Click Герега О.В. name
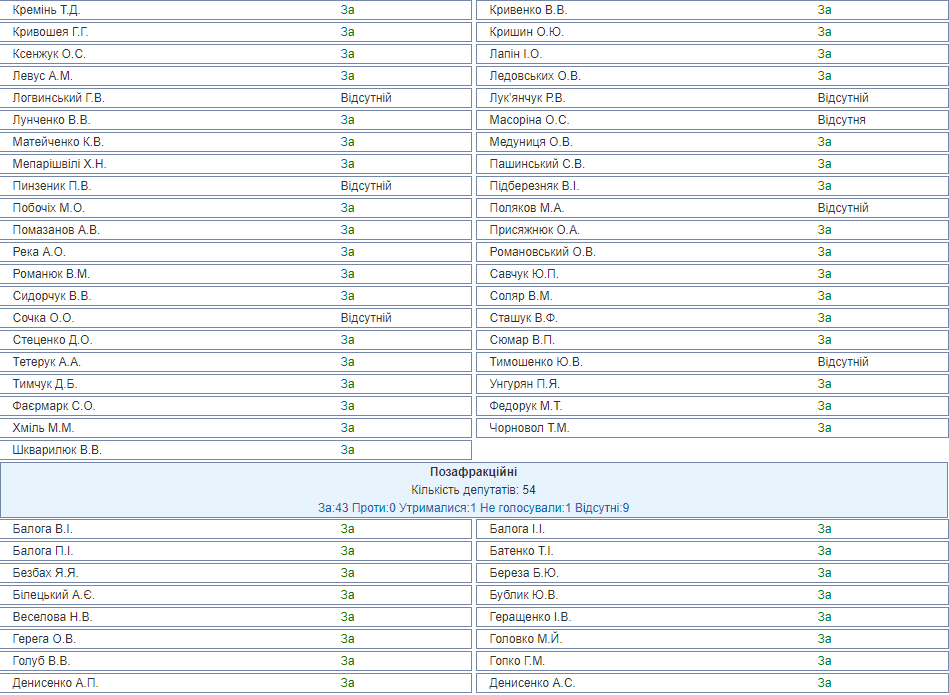This screenshot has width=949, height=695. 44,639
